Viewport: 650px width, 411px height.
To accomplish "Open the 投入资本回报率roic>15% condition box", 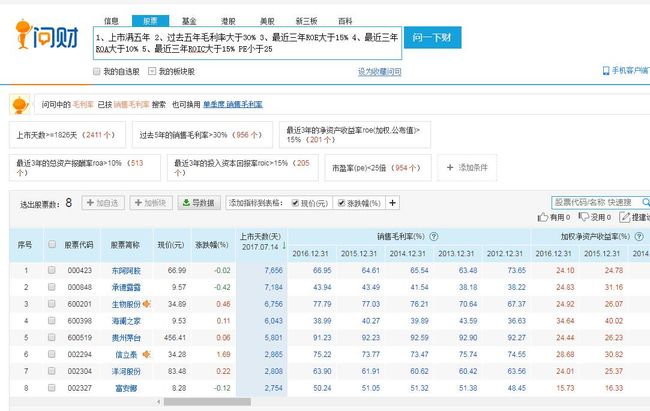I will [243, 168].
